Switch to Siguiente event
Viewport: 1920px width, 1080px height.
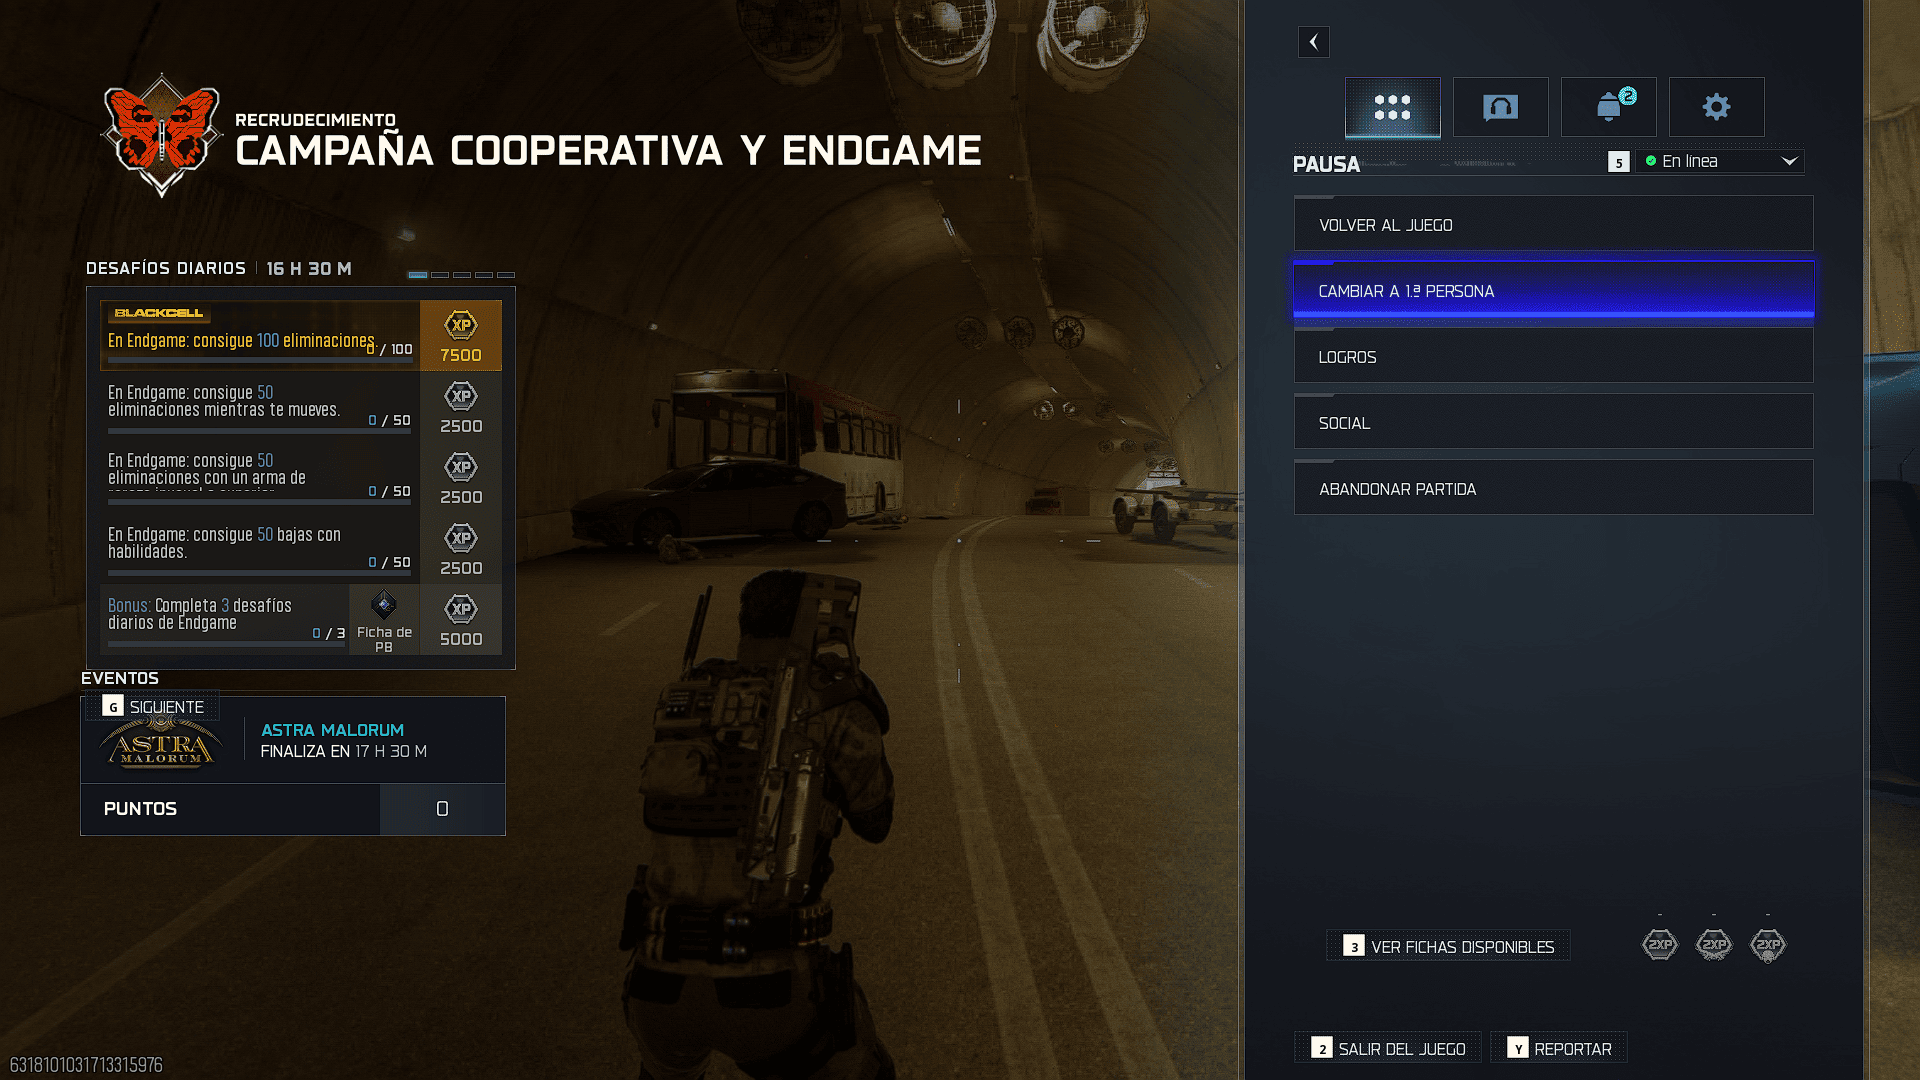(153, 707)
